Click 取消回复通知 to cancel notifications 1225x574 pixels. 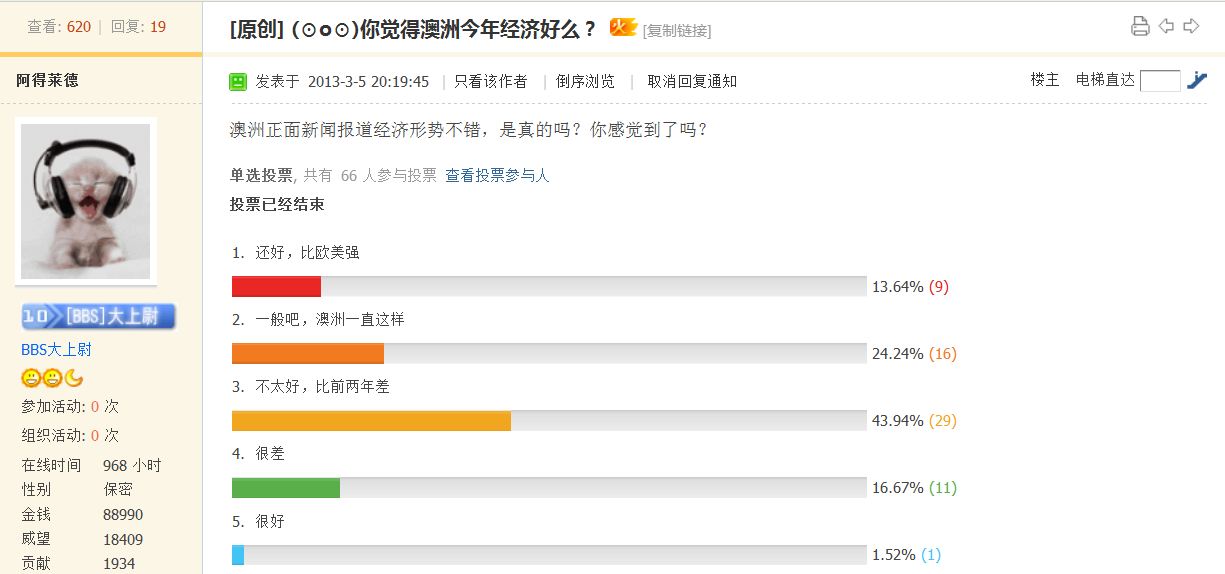[x=692, y=82]
